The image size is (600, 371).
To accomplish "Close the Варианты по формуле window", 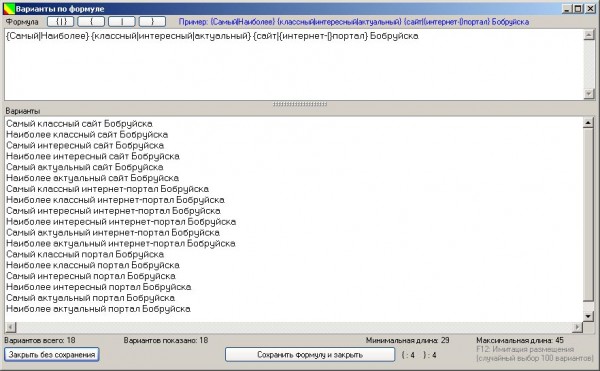I will coord(590,8).
